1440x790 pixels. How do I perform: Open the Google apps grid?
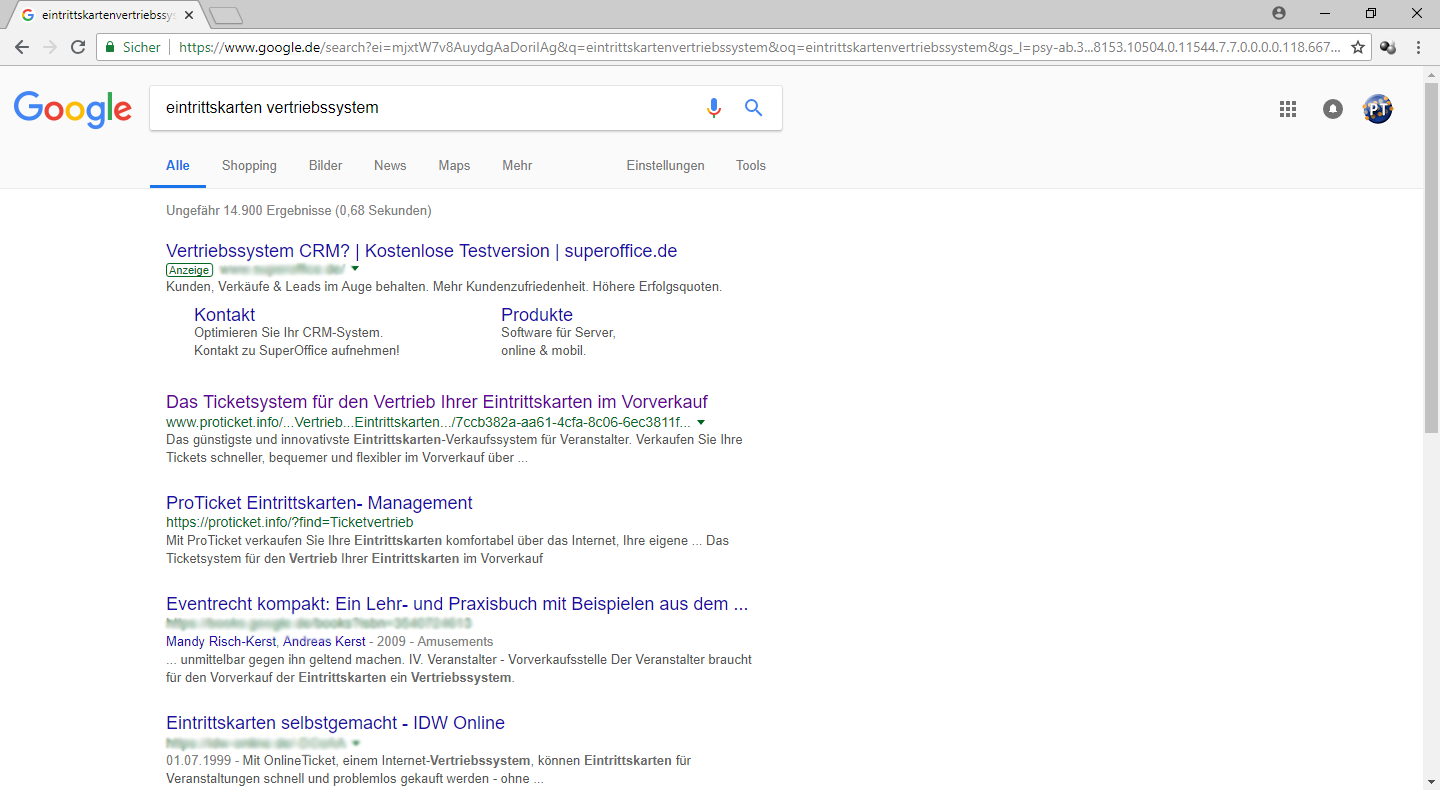1288,109
